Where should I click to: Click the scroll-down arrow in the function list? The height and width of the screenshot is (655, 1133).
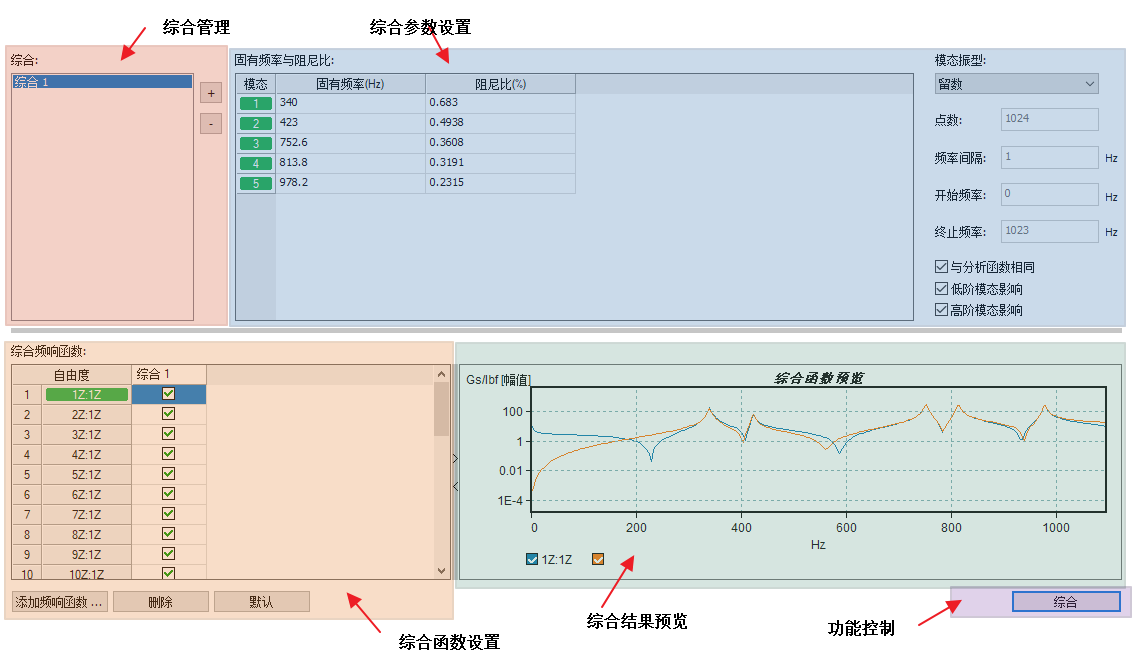pyautogui.click(x=442, y=570)
